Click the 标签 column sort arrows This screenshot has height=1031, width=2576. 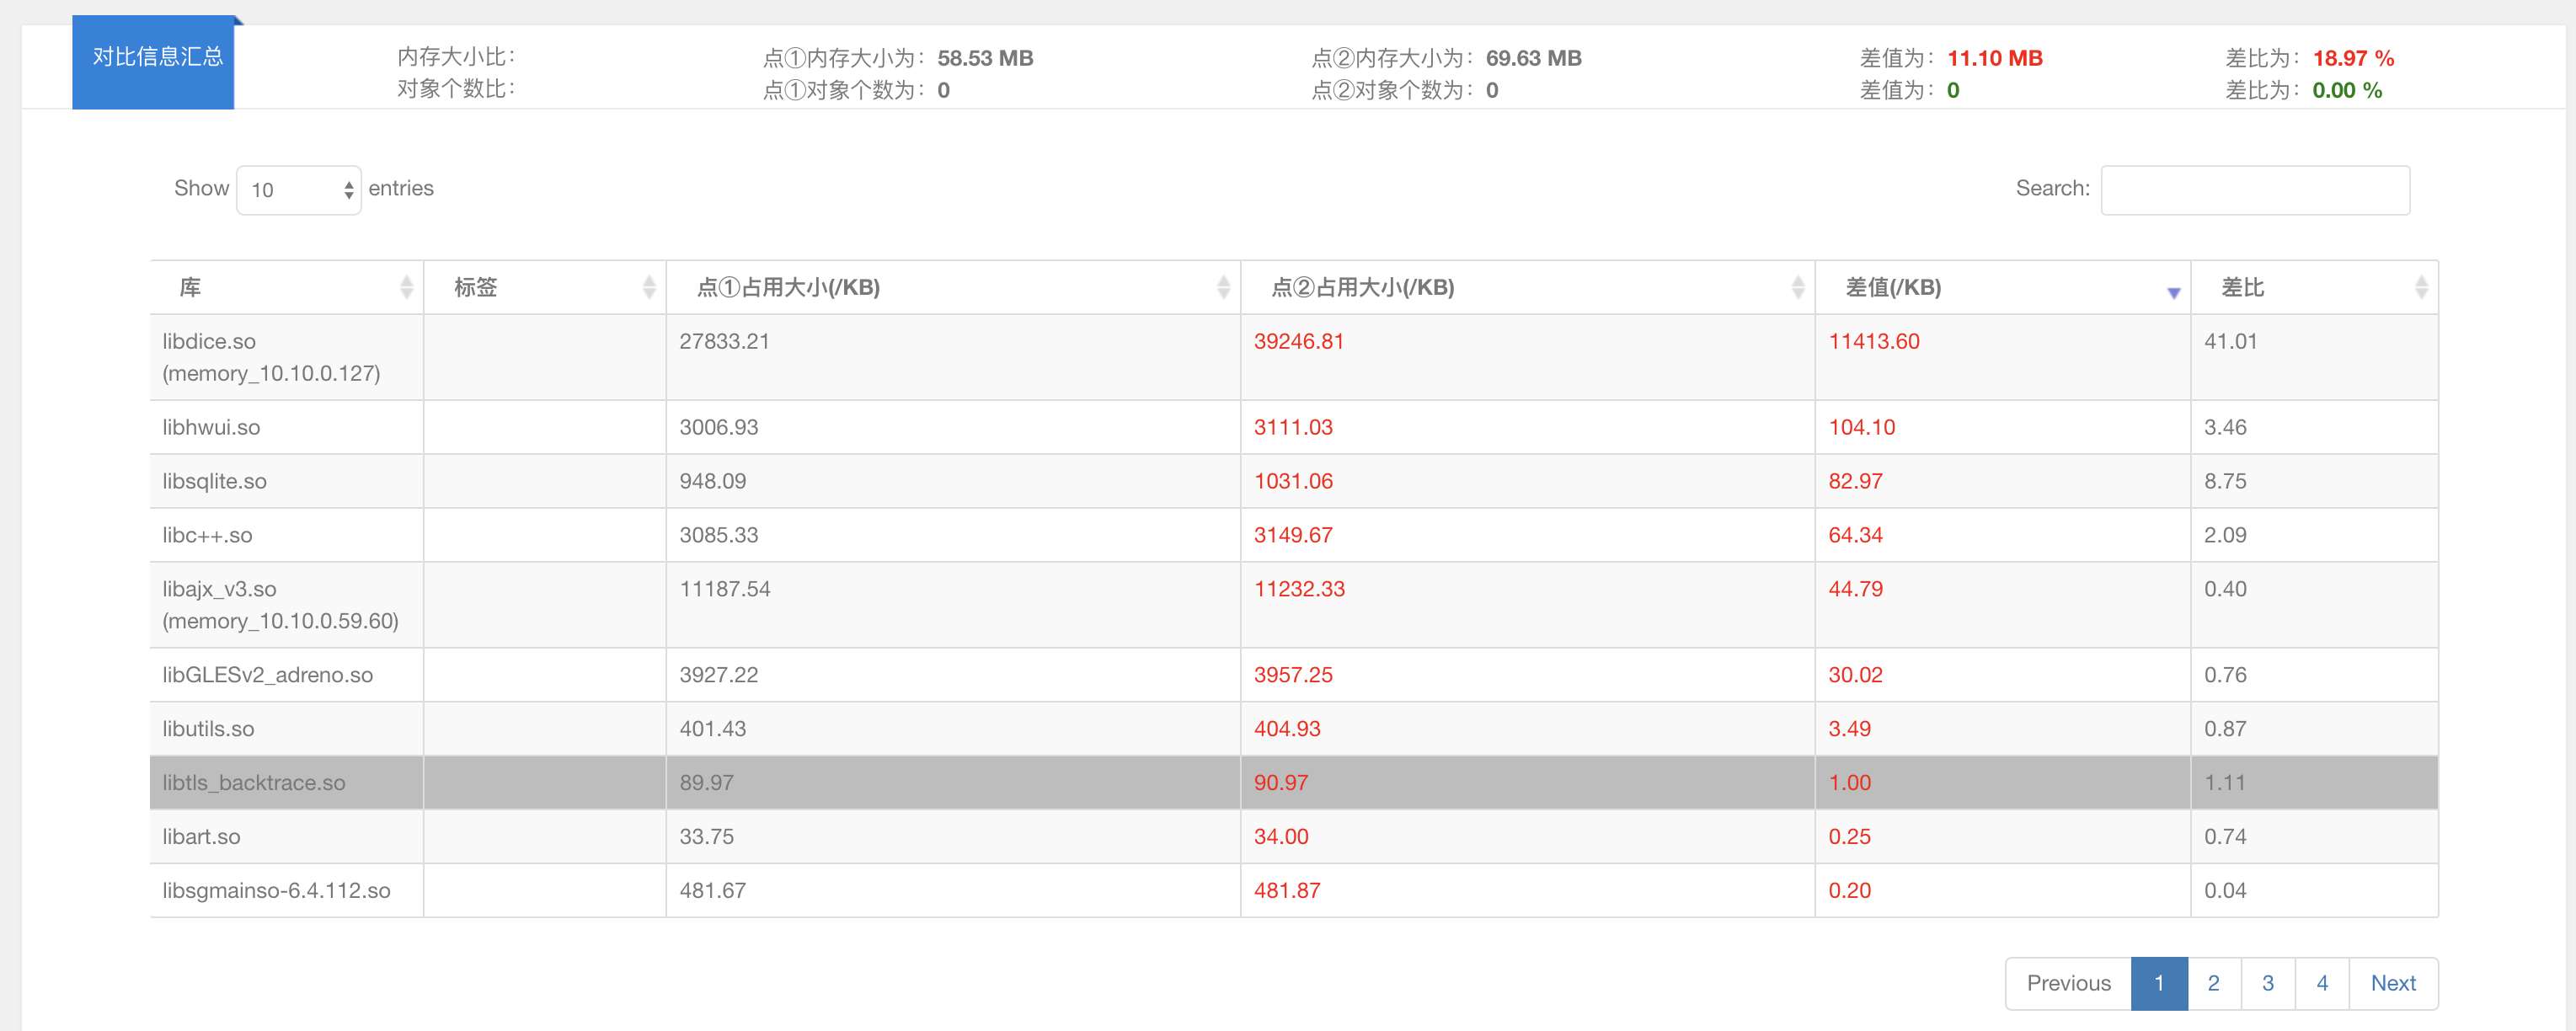(649, 288)
